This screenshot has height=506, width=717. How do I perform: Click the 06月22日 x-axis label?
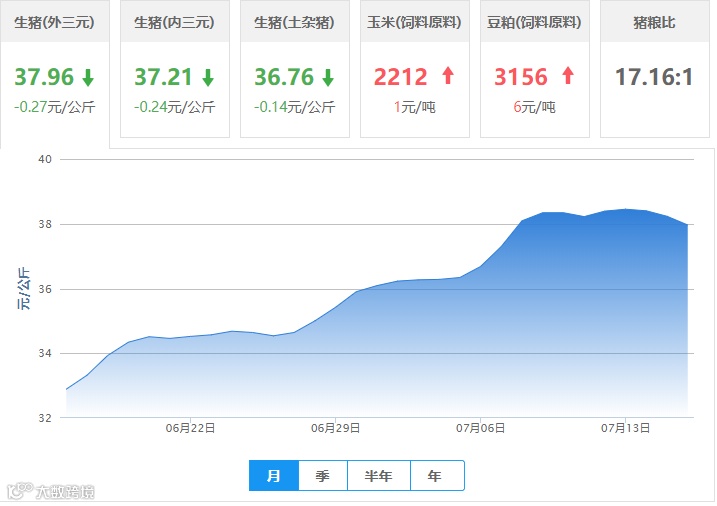(190, 428)
